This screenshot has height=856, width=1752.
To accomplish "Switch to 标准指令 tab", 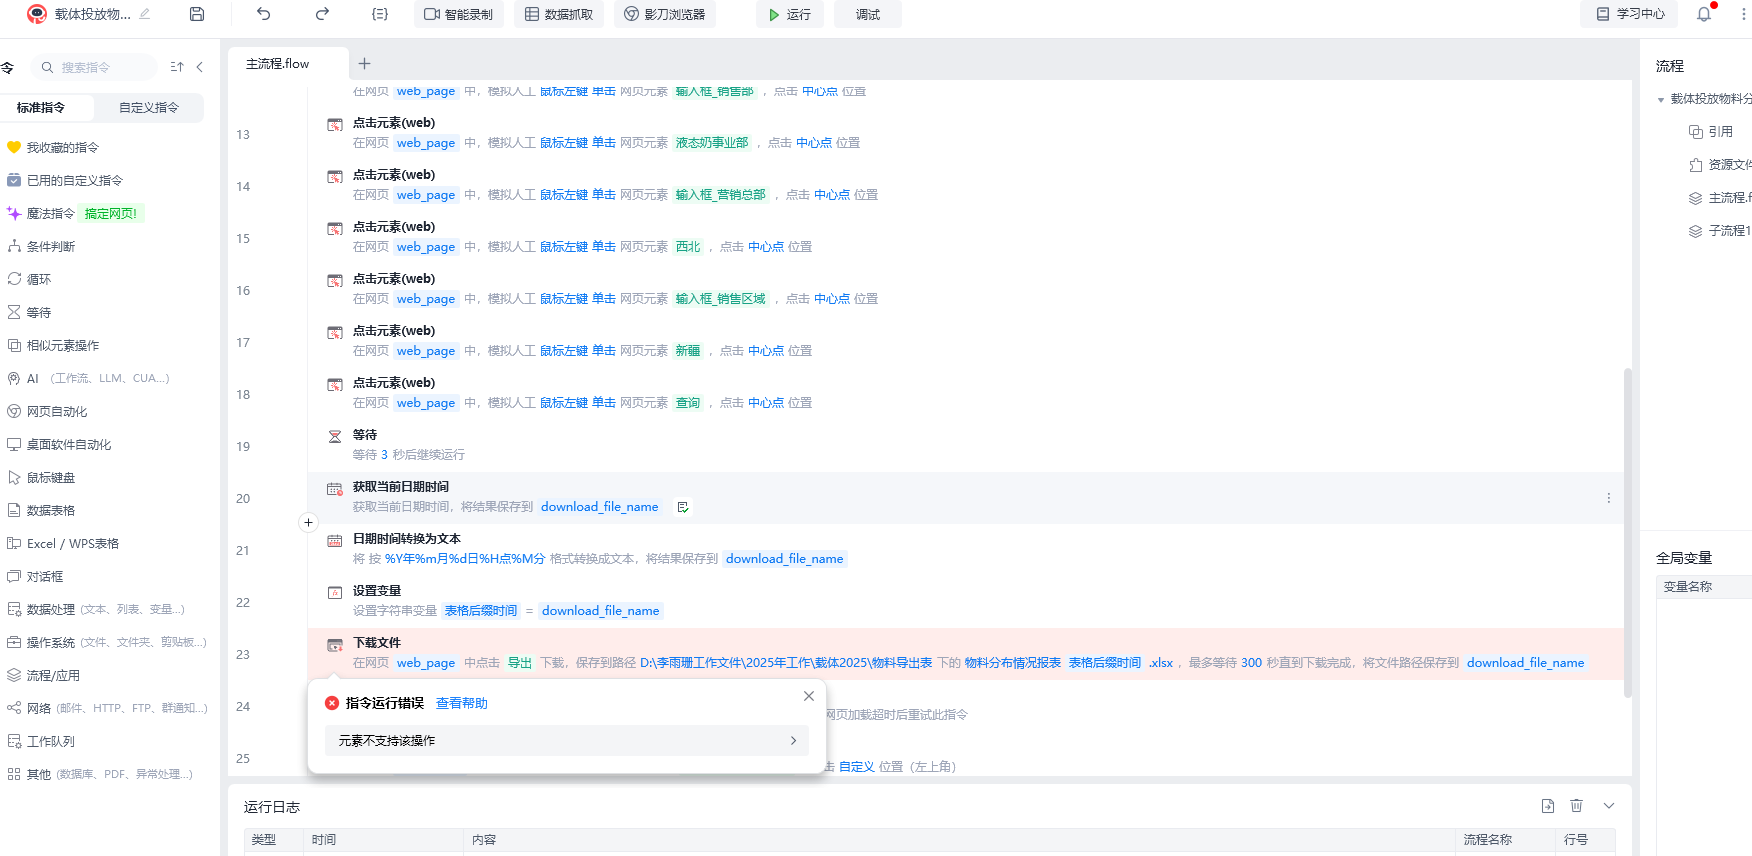I will coord(41,108).
